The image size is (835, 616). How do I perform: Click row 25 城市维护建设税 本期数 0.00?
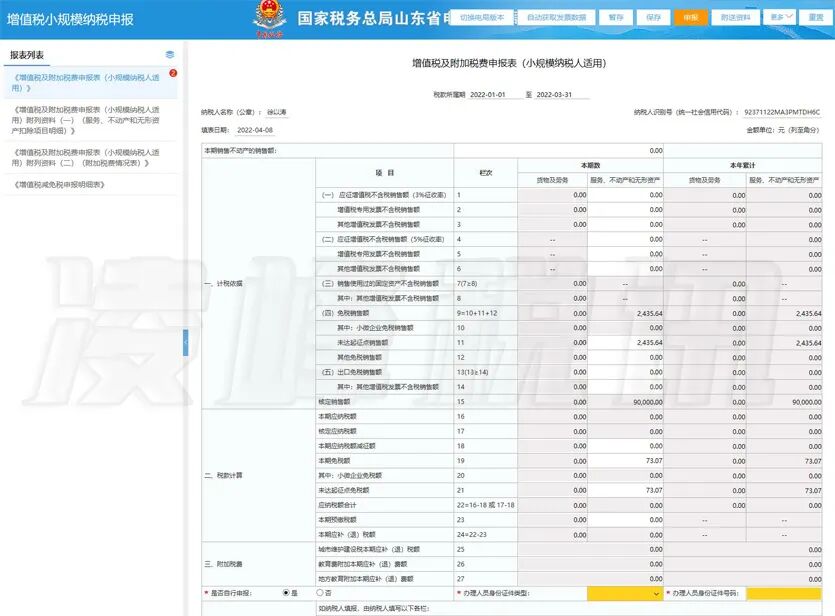click(591, 549)
